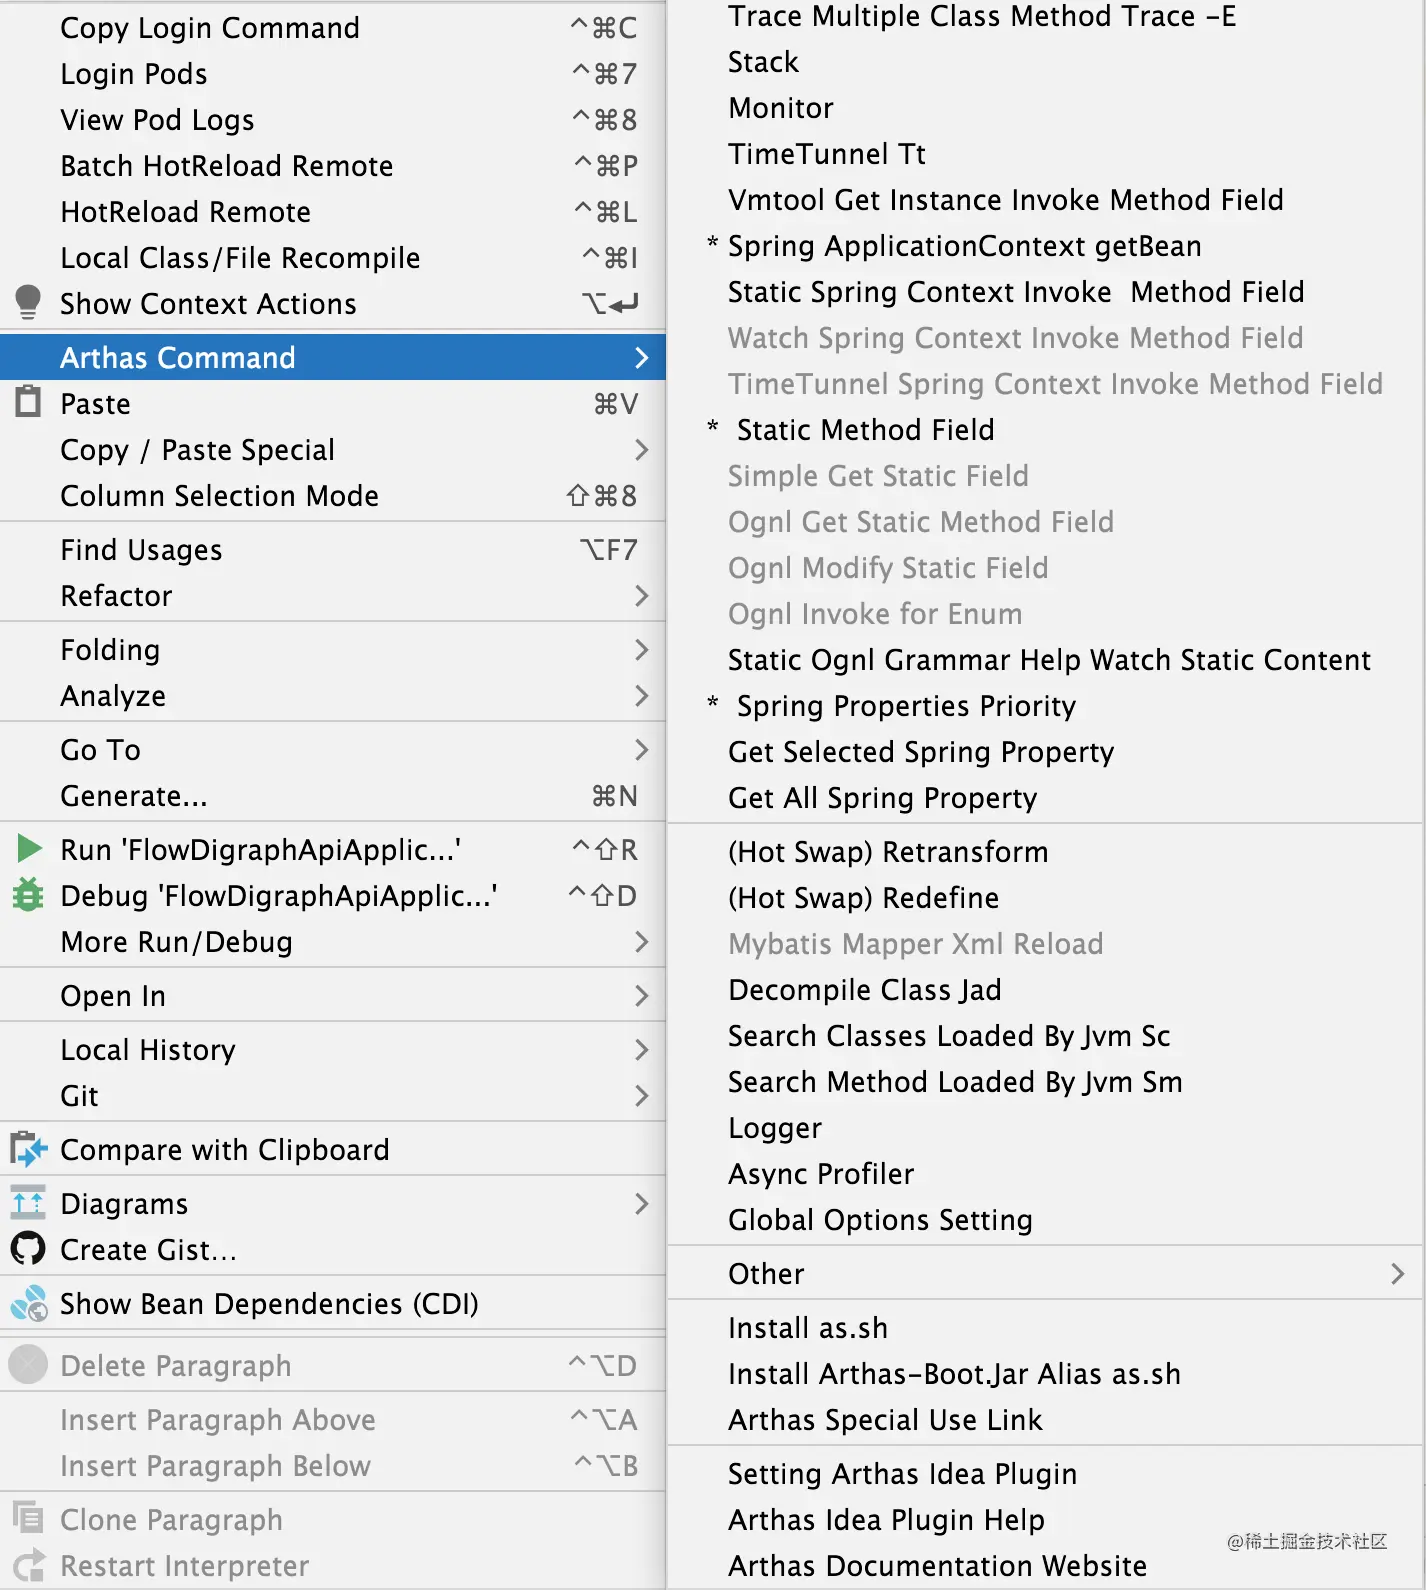Click the green debug bug icon
Viewport: 1426px width, 1590px height.
(x=28, y=895)
